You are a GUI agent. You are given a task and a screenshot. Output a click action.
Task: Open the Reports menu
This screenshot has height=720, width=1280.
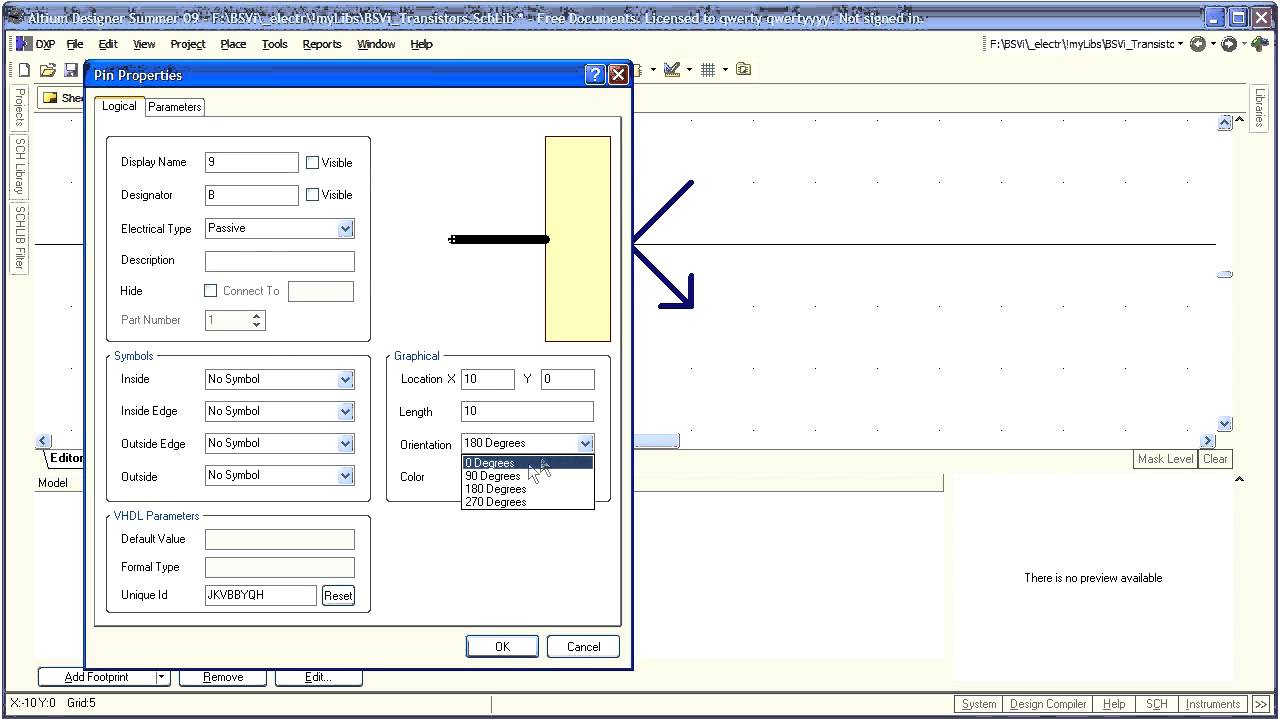(322, 44)
